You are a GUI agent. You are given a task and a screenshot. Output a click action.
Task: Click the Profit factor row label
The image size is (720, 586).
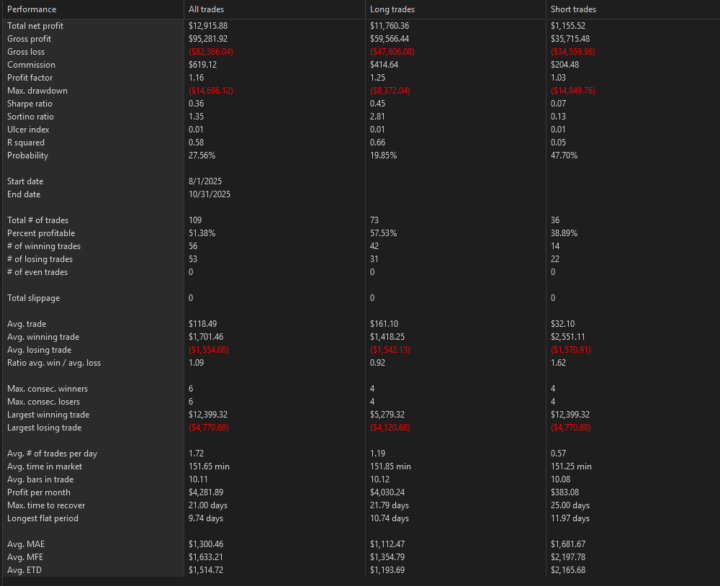click(x=30, y=78)
